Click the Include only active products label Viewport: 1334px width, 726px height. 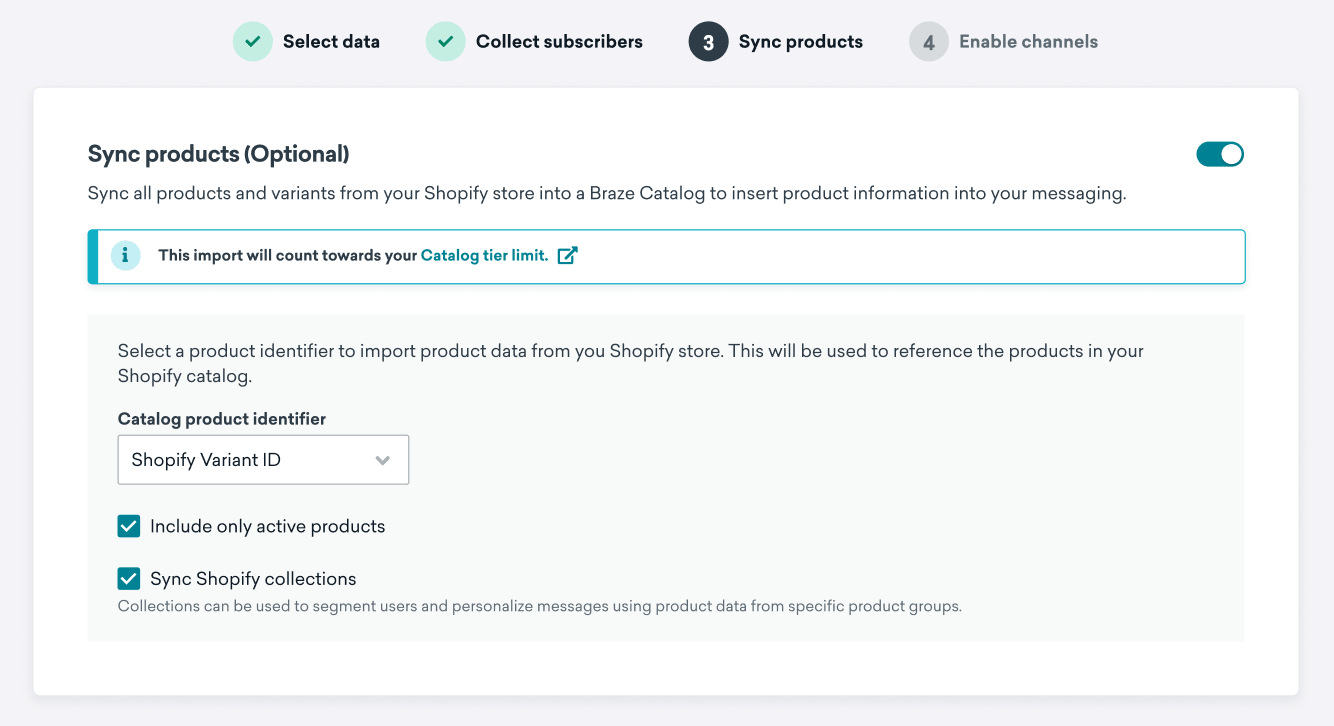(x=267, y=526)
